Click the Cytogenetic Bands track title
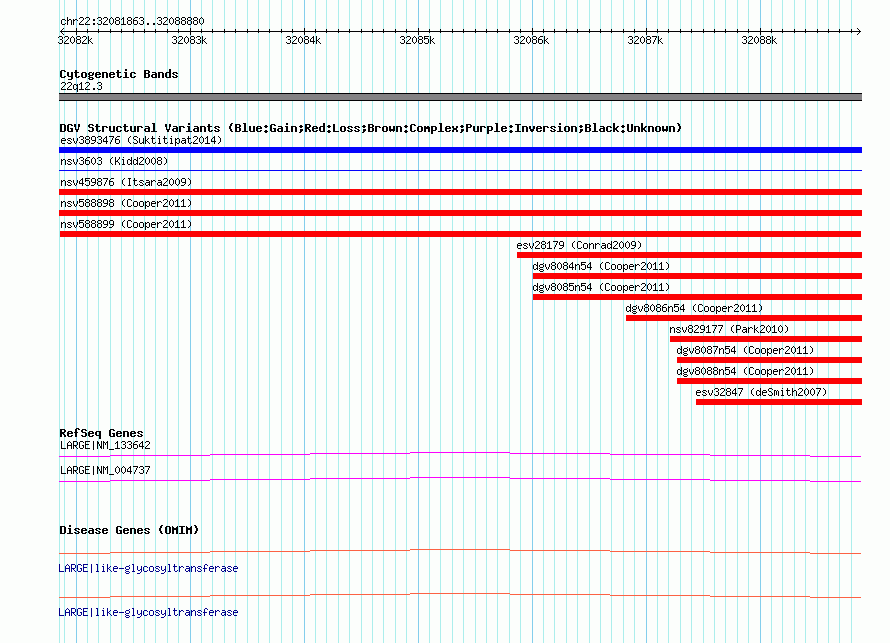The image size is (890, 643). pyautogui.click(x=119, y=74)
